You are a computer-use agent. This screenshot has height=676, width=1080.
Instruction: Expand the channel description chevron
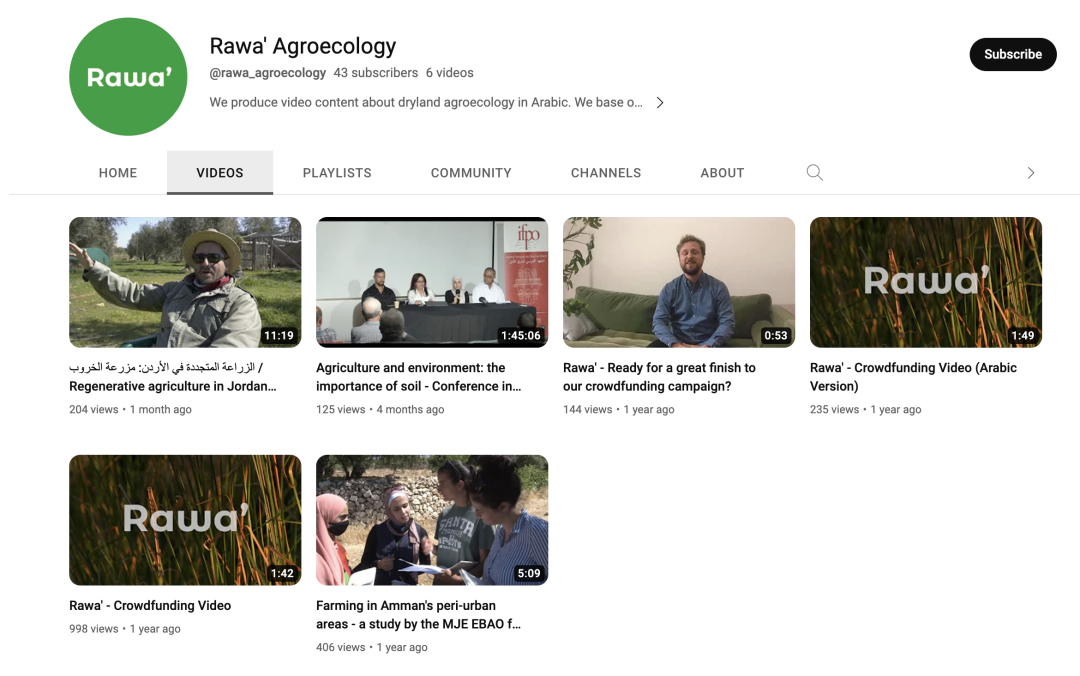[660, 103]
